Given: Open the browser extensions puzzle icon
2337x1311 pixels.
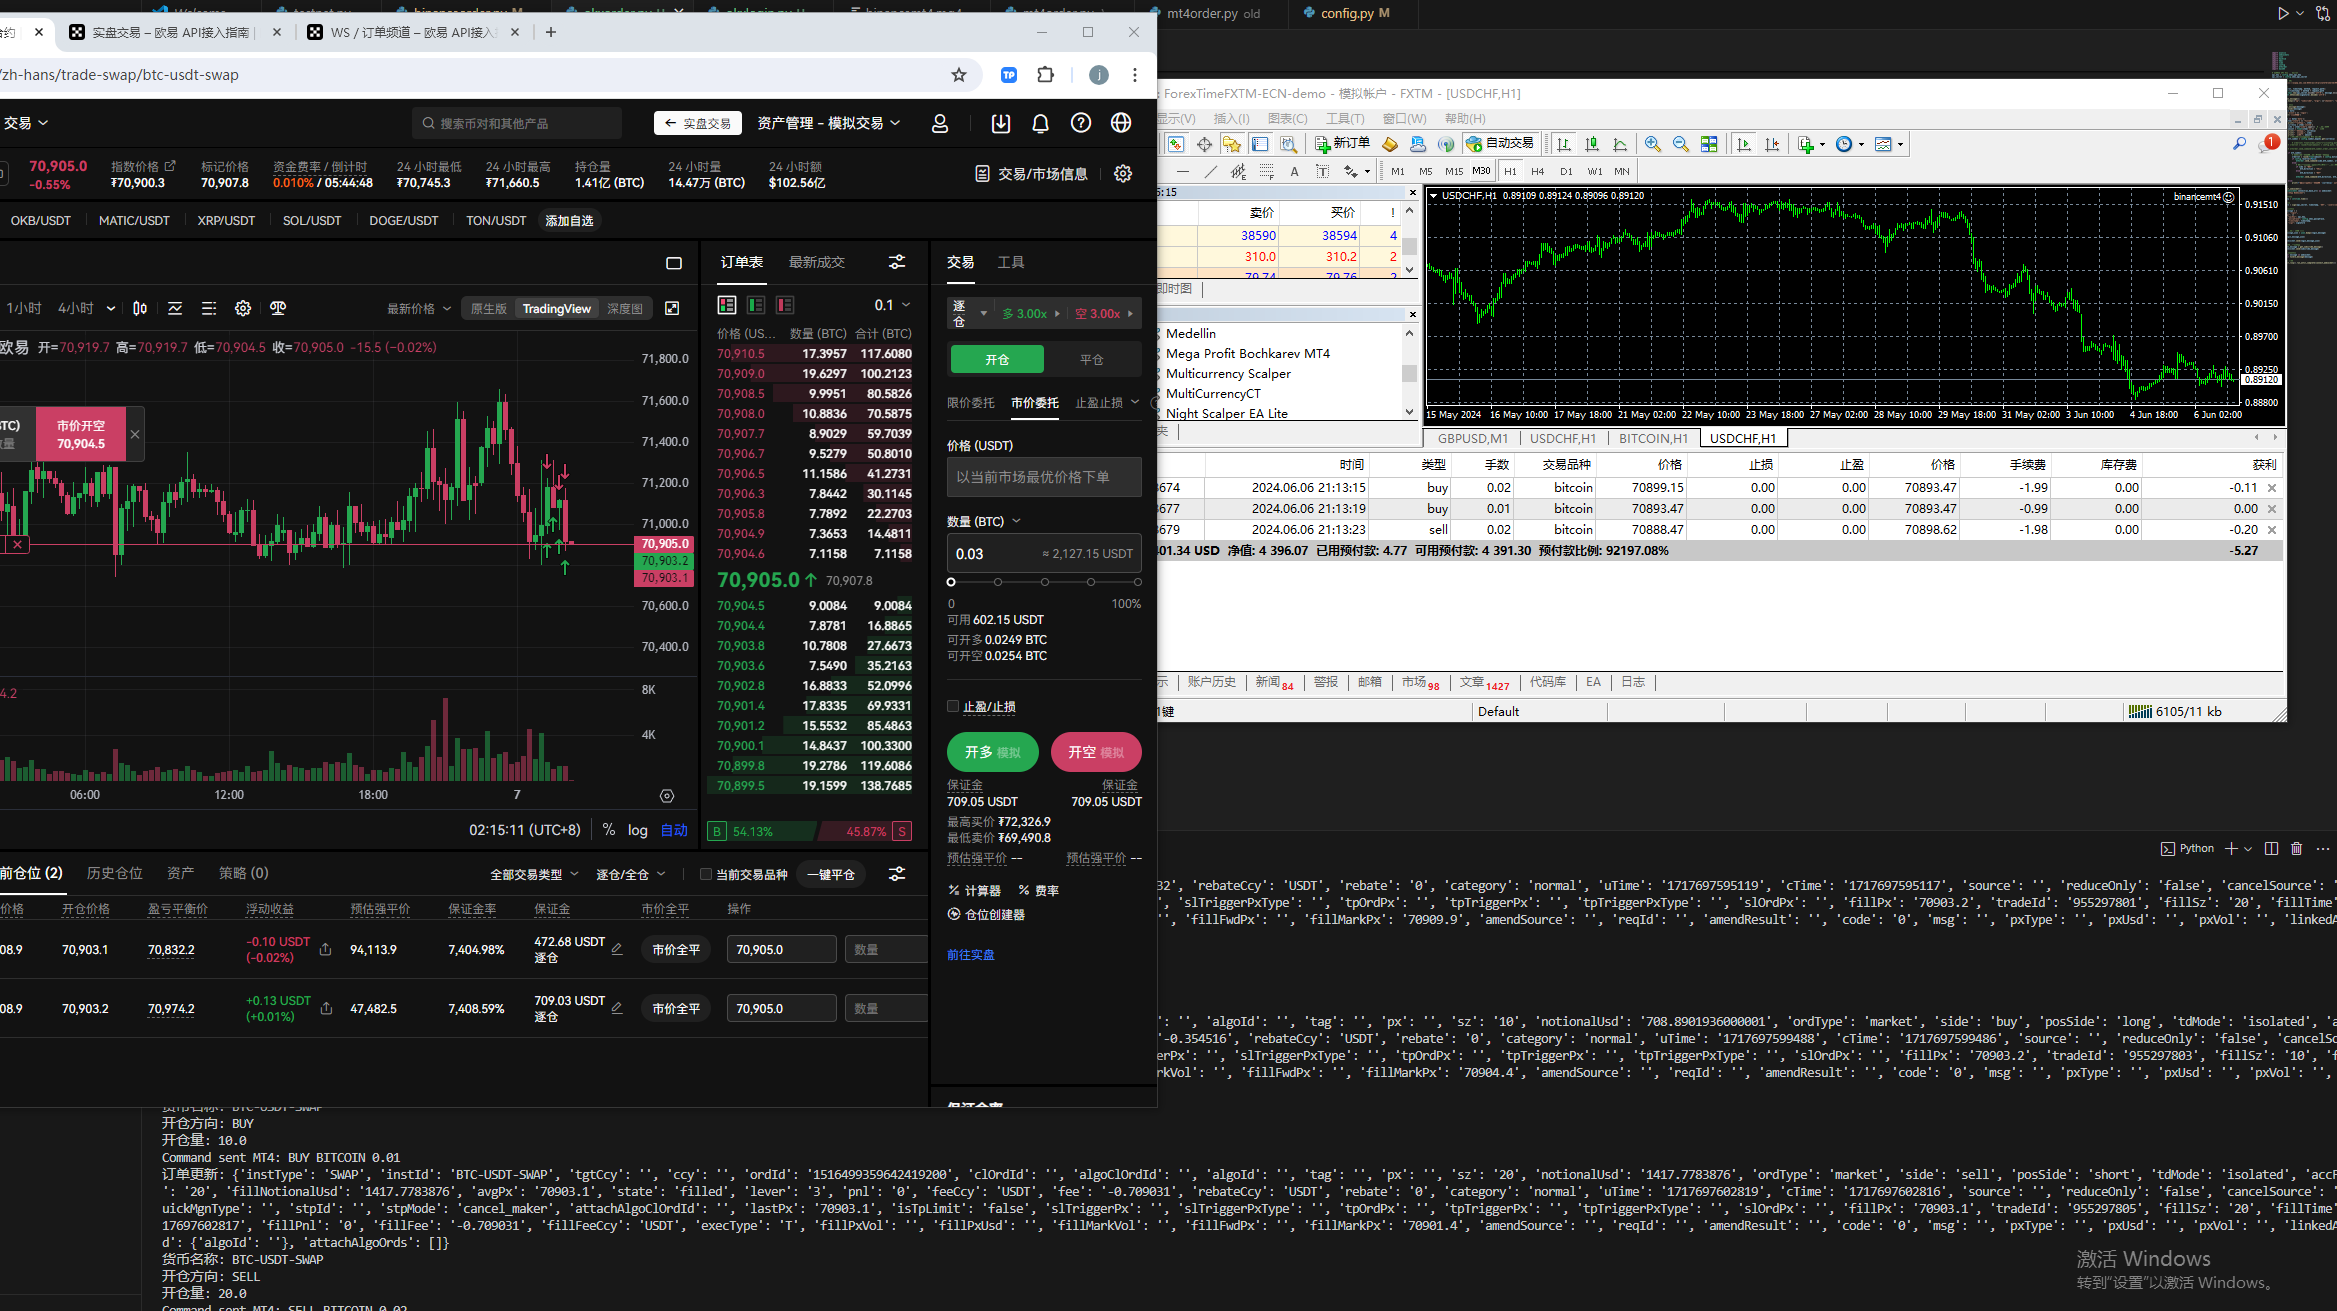Looking at the screenshot, I should [x=1045, y=75].
